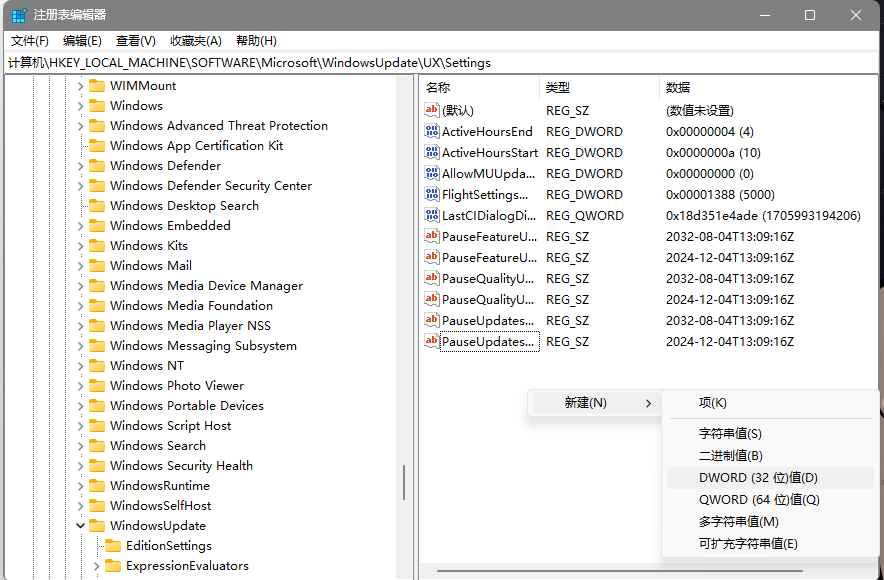Click the AllowMUUpda... DWORD value icon

[432, 173]
